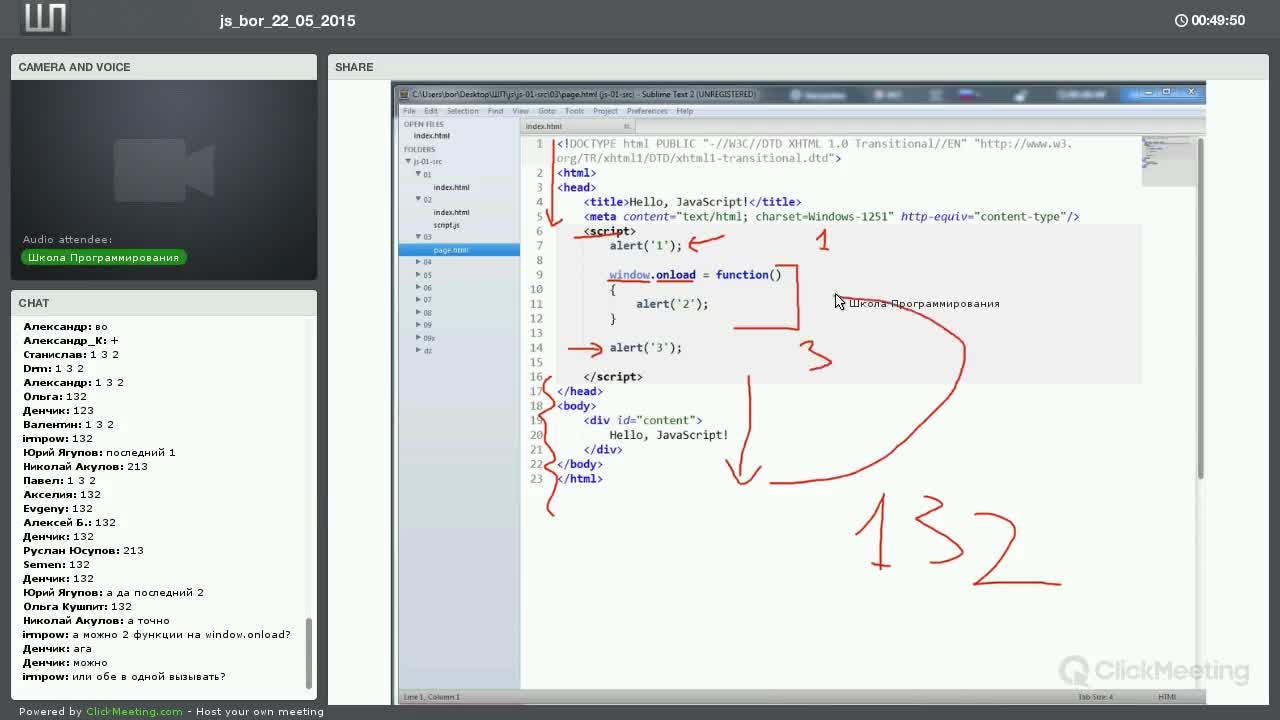Open the Help menu
Viewport: 1280px width, 720px height.
coord(684,111)
